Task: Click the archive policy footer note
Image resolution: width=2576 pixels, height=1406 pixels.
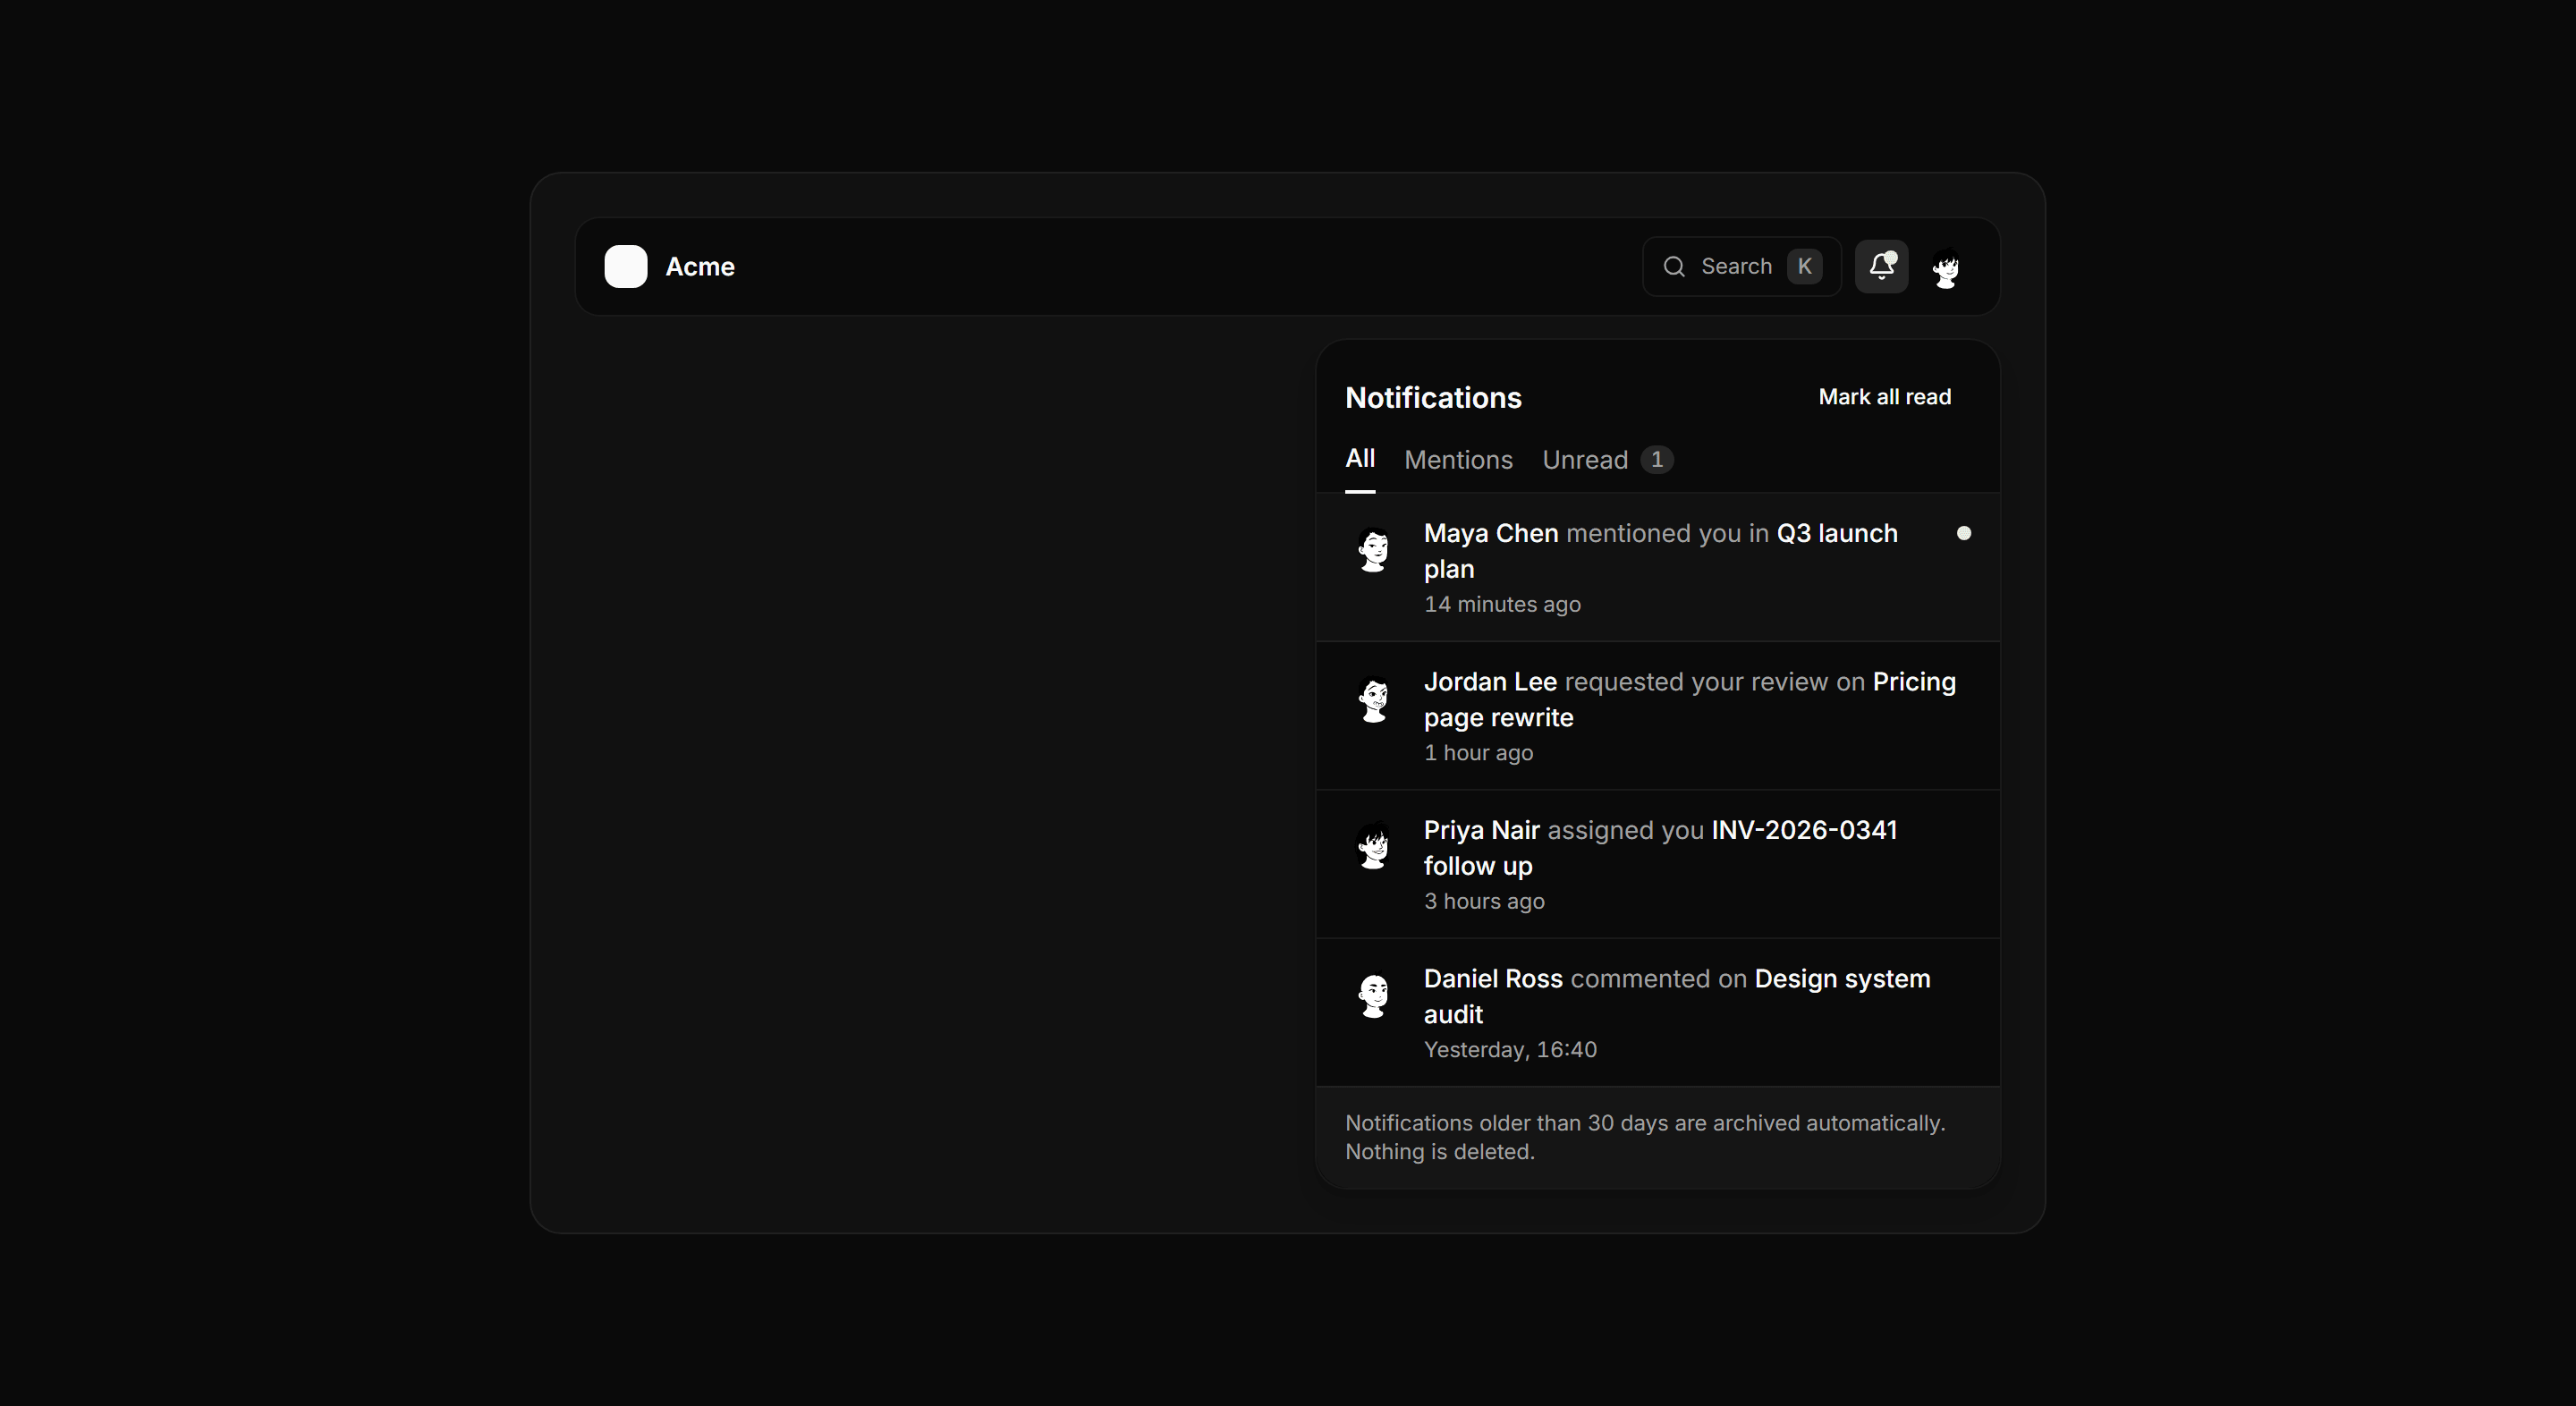Action: click(x=1645, y=1137)
